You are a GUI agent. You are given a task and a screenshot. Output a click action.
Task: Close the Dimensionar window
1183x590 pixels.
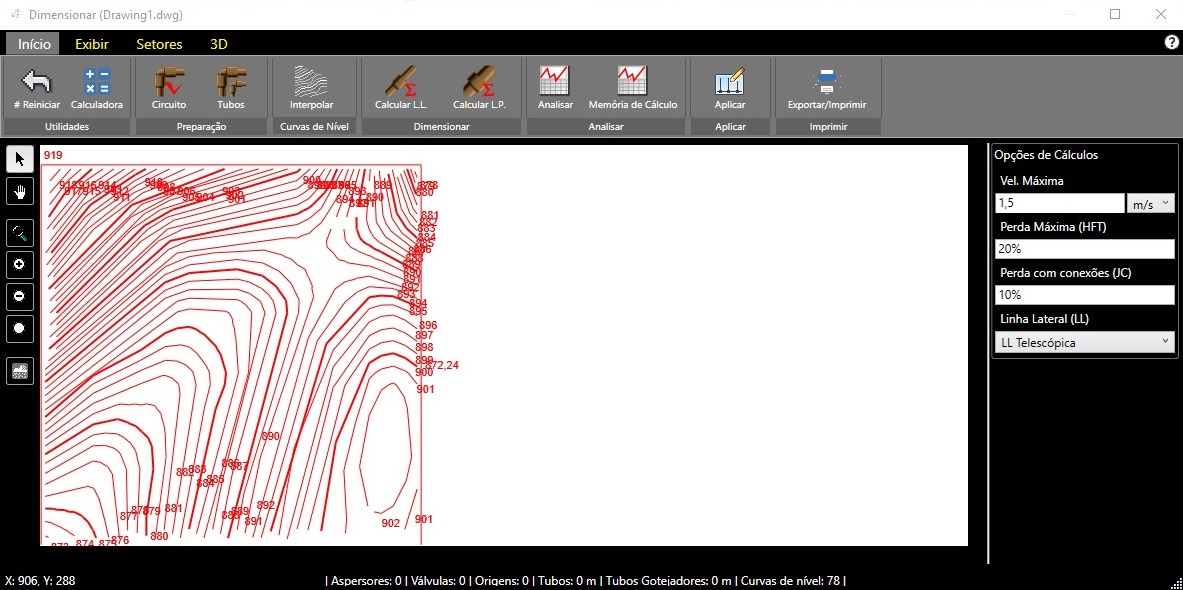tap(1160, 14)
